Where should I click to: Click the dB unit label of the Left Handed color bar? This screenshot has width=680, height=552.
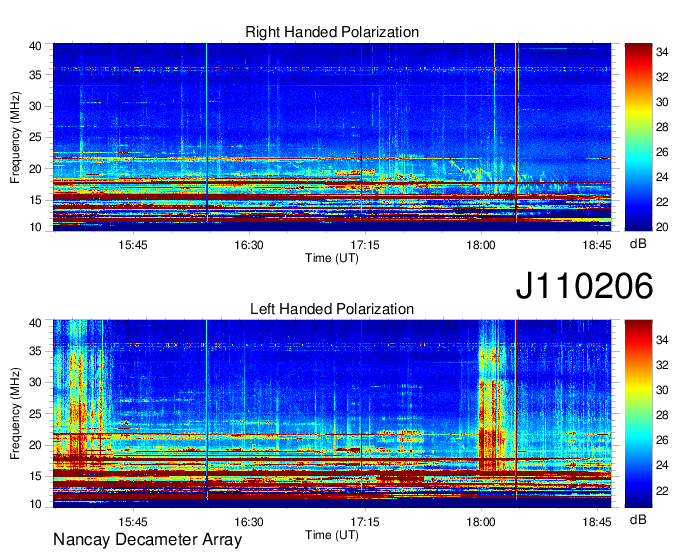[638, 519]
